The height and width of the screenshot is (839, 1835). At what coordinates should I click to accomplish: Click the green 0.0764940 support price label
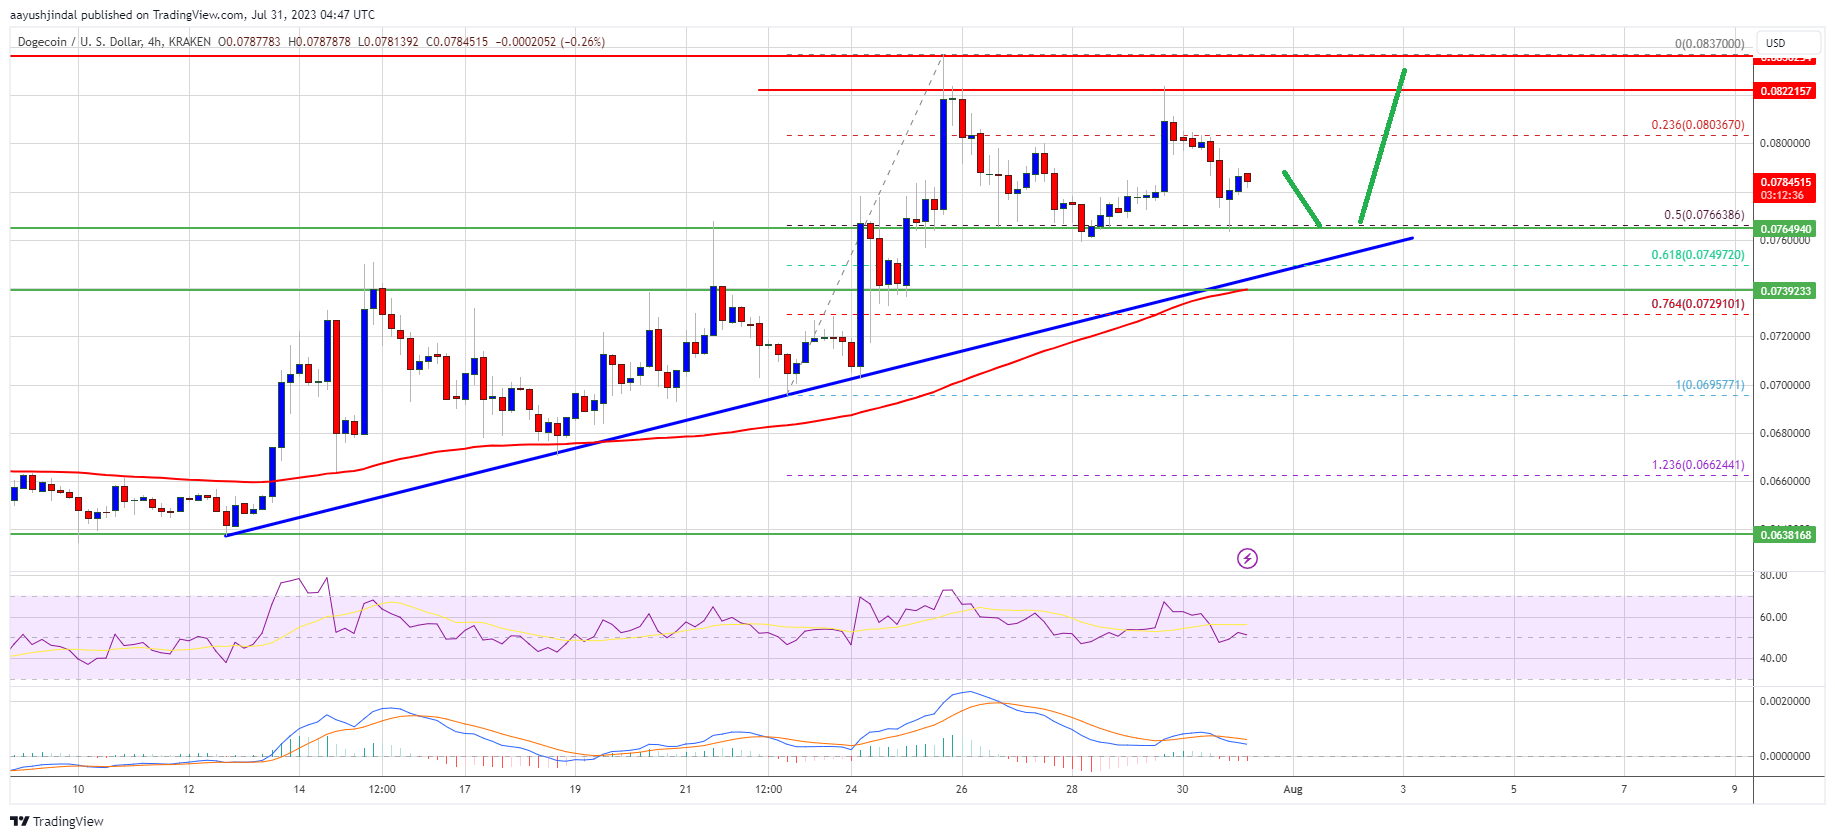click(x=1785, y=229)
